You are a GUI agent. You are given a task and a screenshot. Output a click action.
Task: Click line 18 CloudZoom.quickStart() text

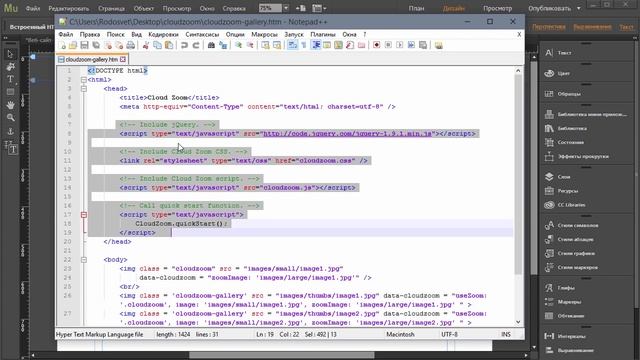[x=182, y=224]
